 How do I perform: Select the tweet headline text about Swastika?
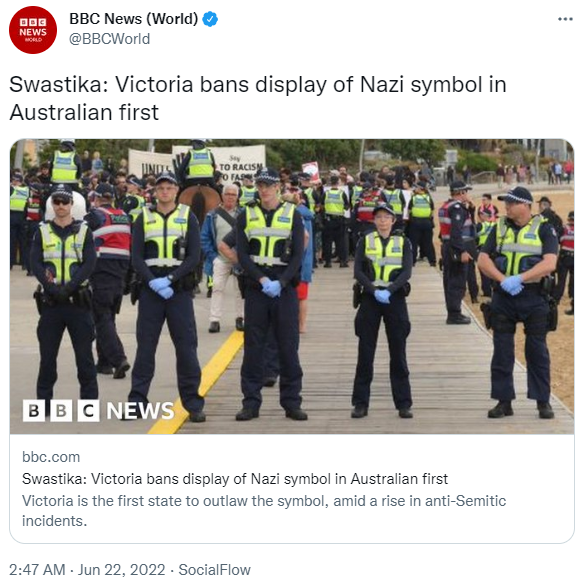[x=258, y=98]
